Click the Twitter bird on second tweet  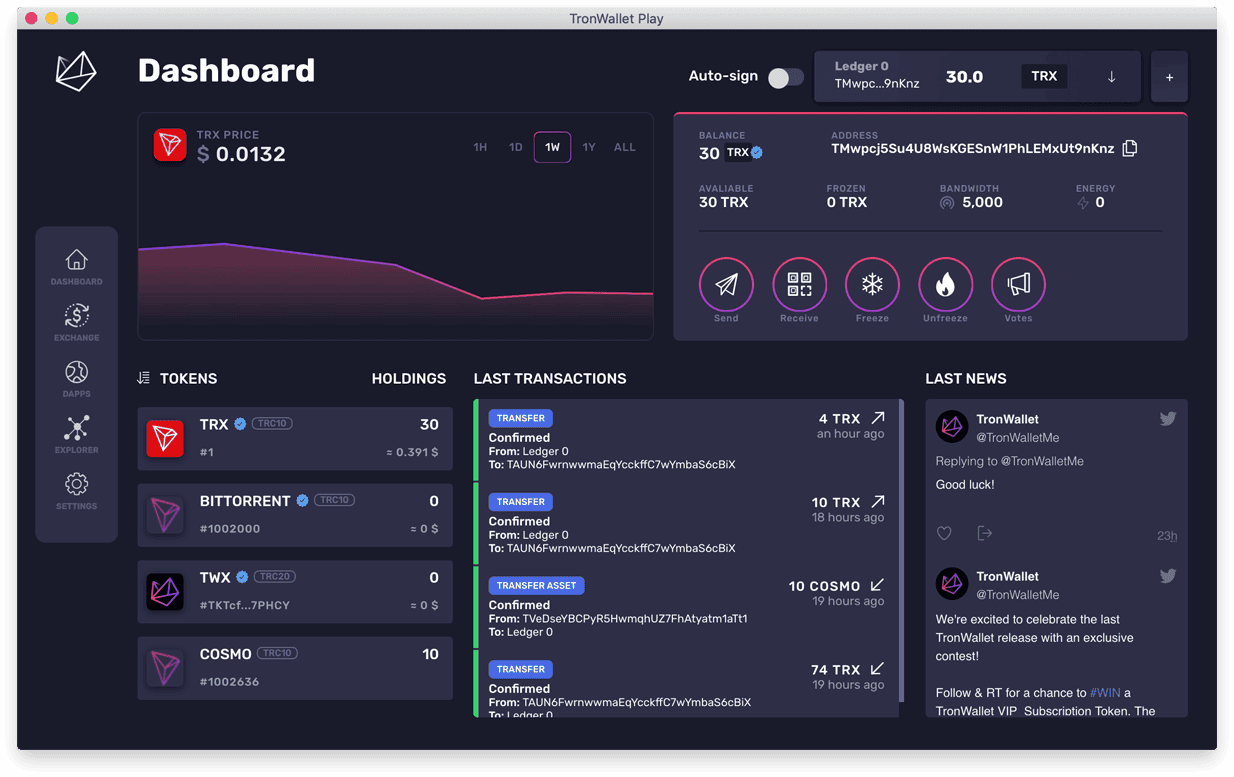click(x=1167, y=576)
